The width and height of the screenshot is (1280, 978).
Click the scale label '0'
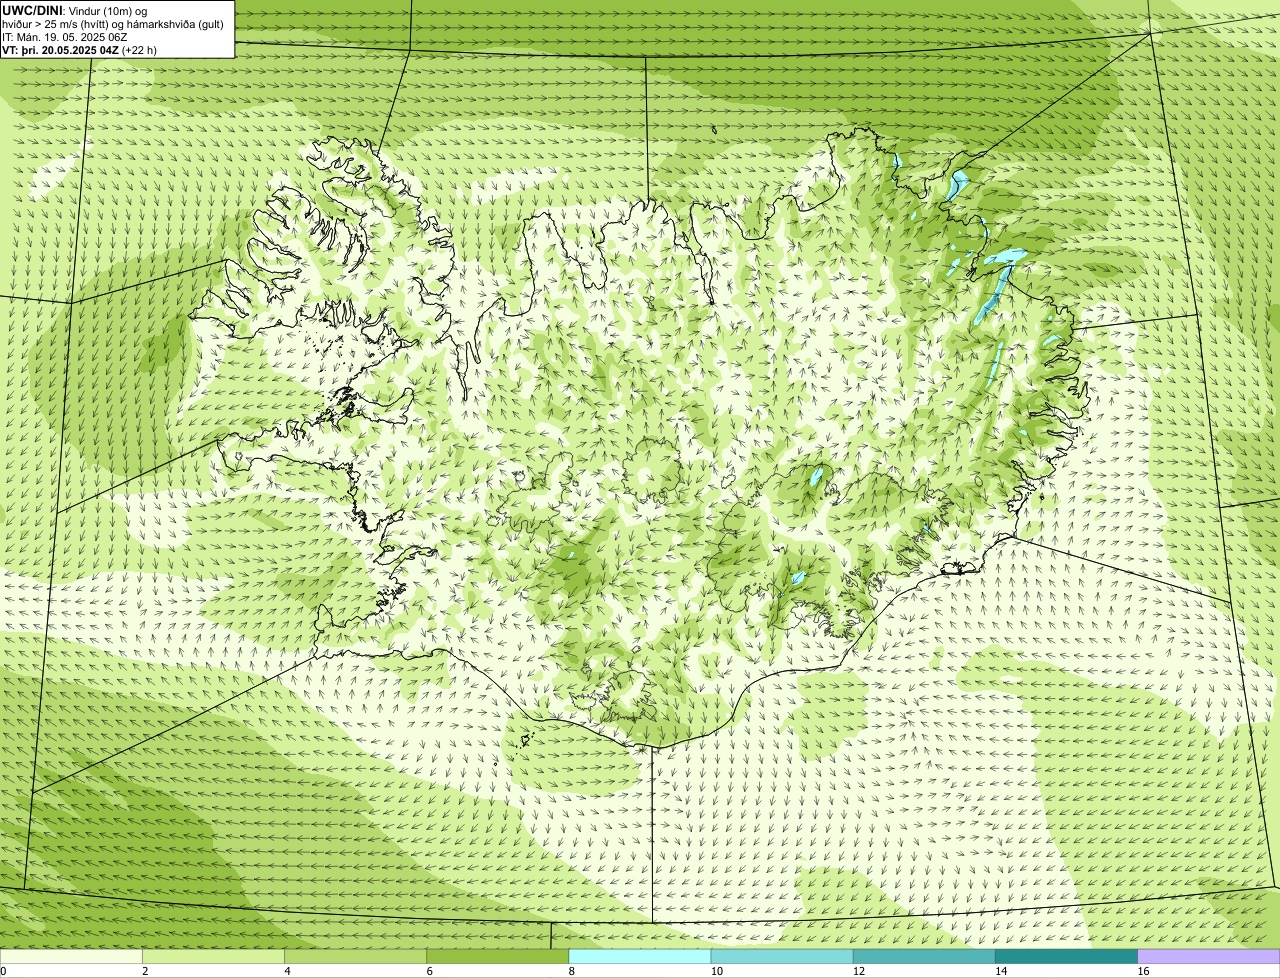click(x=4, y=971)
